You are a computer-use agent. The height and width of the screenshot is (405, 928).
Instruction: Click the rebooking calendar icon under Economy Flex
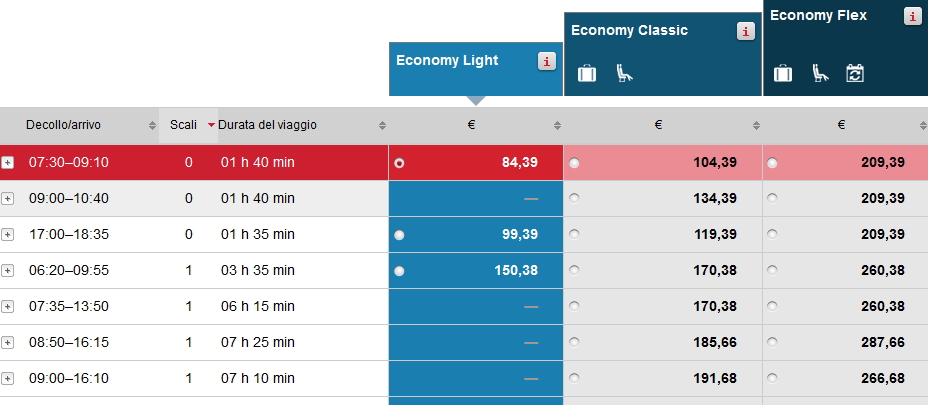tap(855, 73)
